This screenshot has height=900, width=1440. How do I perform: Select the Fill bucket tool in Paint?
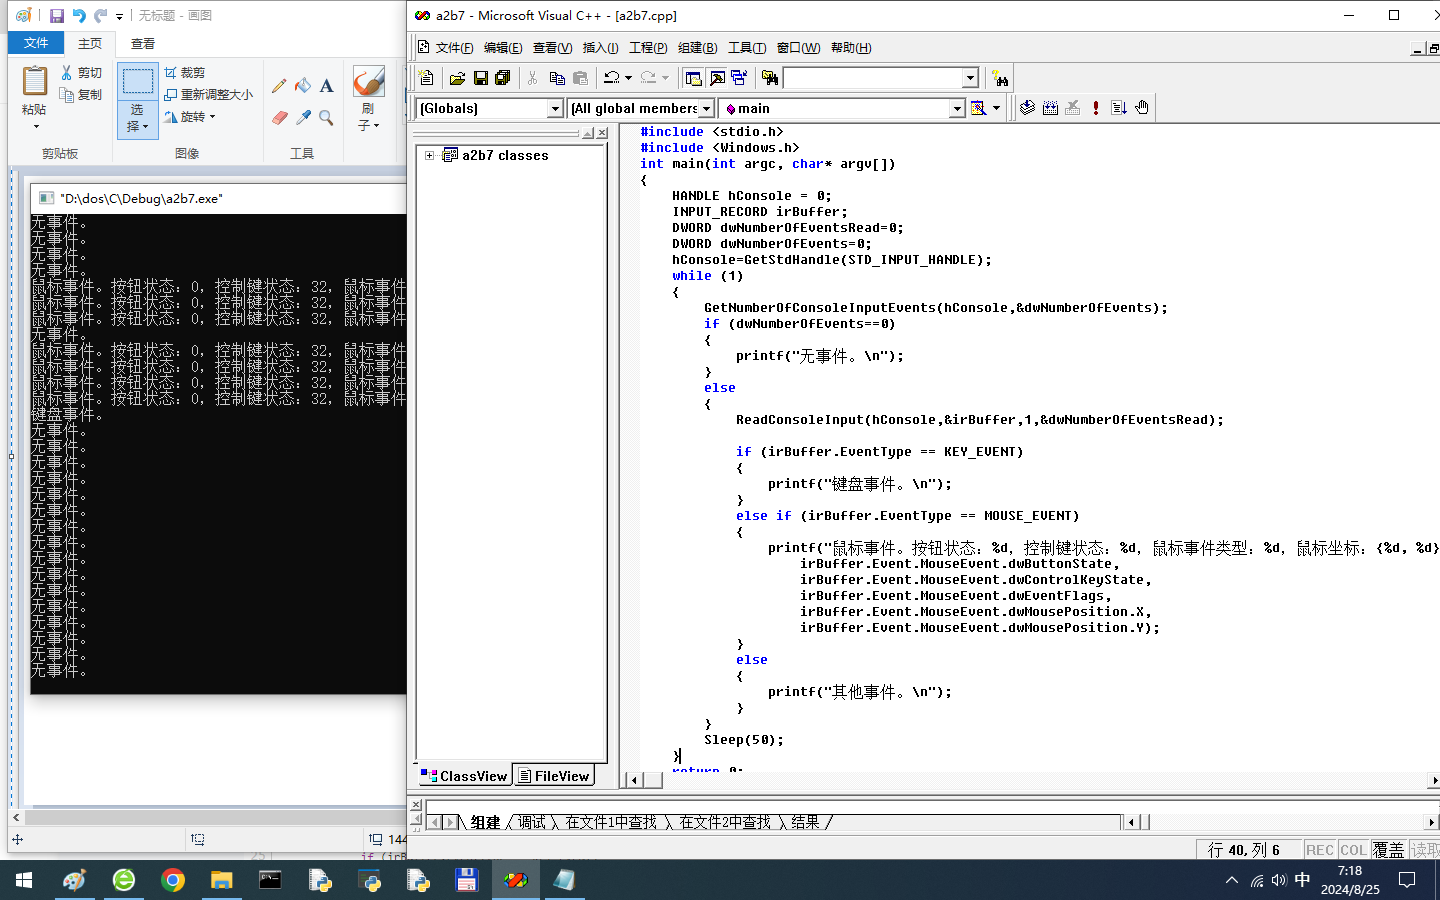[x=303, y=86]
